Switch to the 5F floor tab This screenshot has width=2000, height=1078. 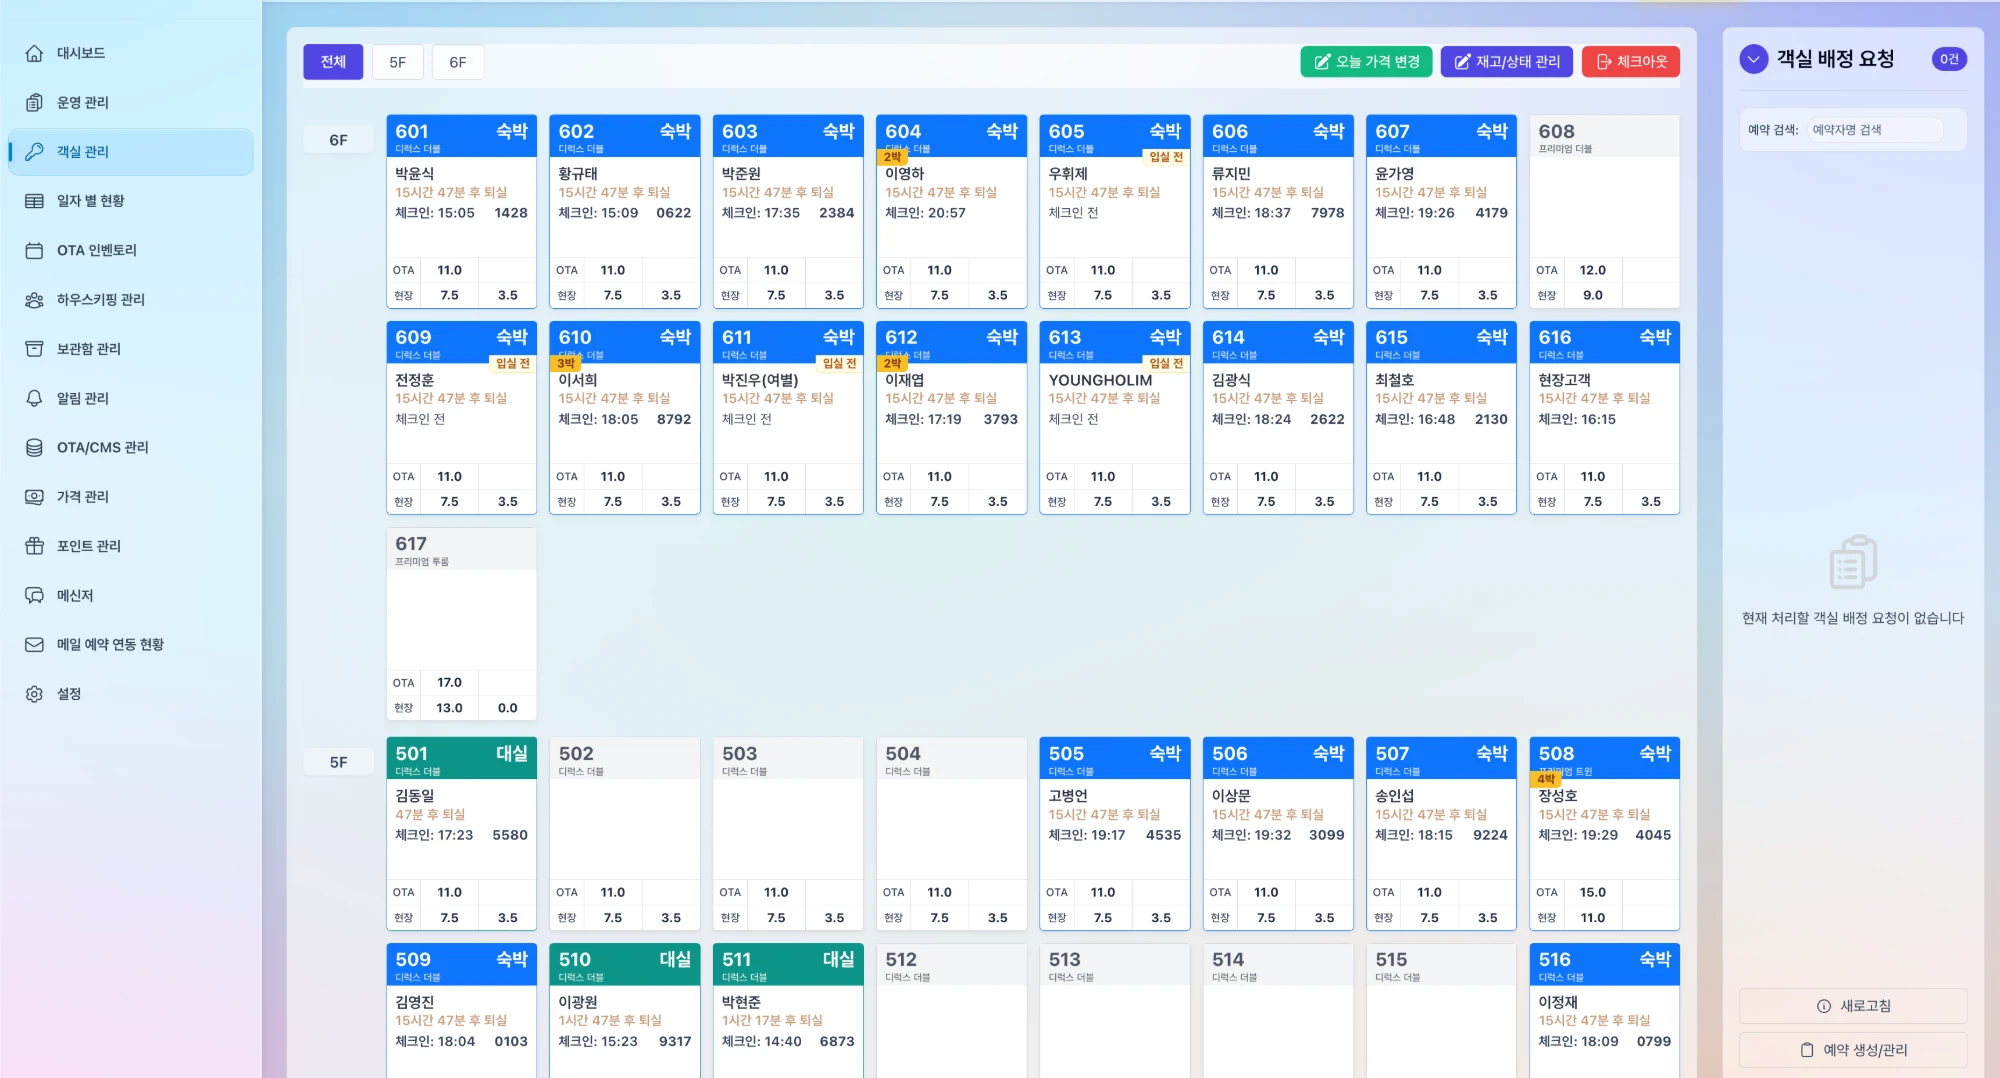tap(397, 62)
